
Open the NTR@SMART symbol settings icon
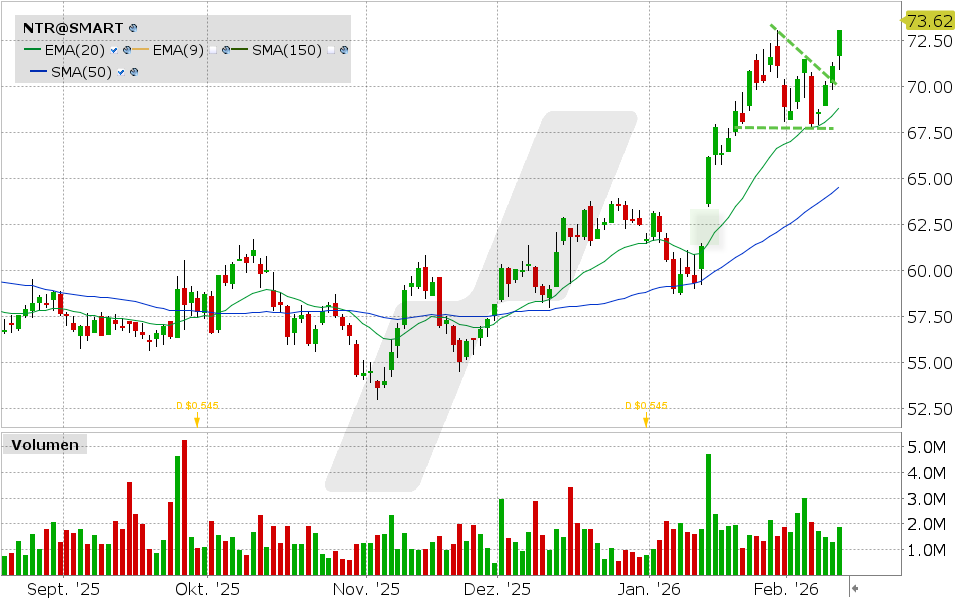tap(131, 27)
